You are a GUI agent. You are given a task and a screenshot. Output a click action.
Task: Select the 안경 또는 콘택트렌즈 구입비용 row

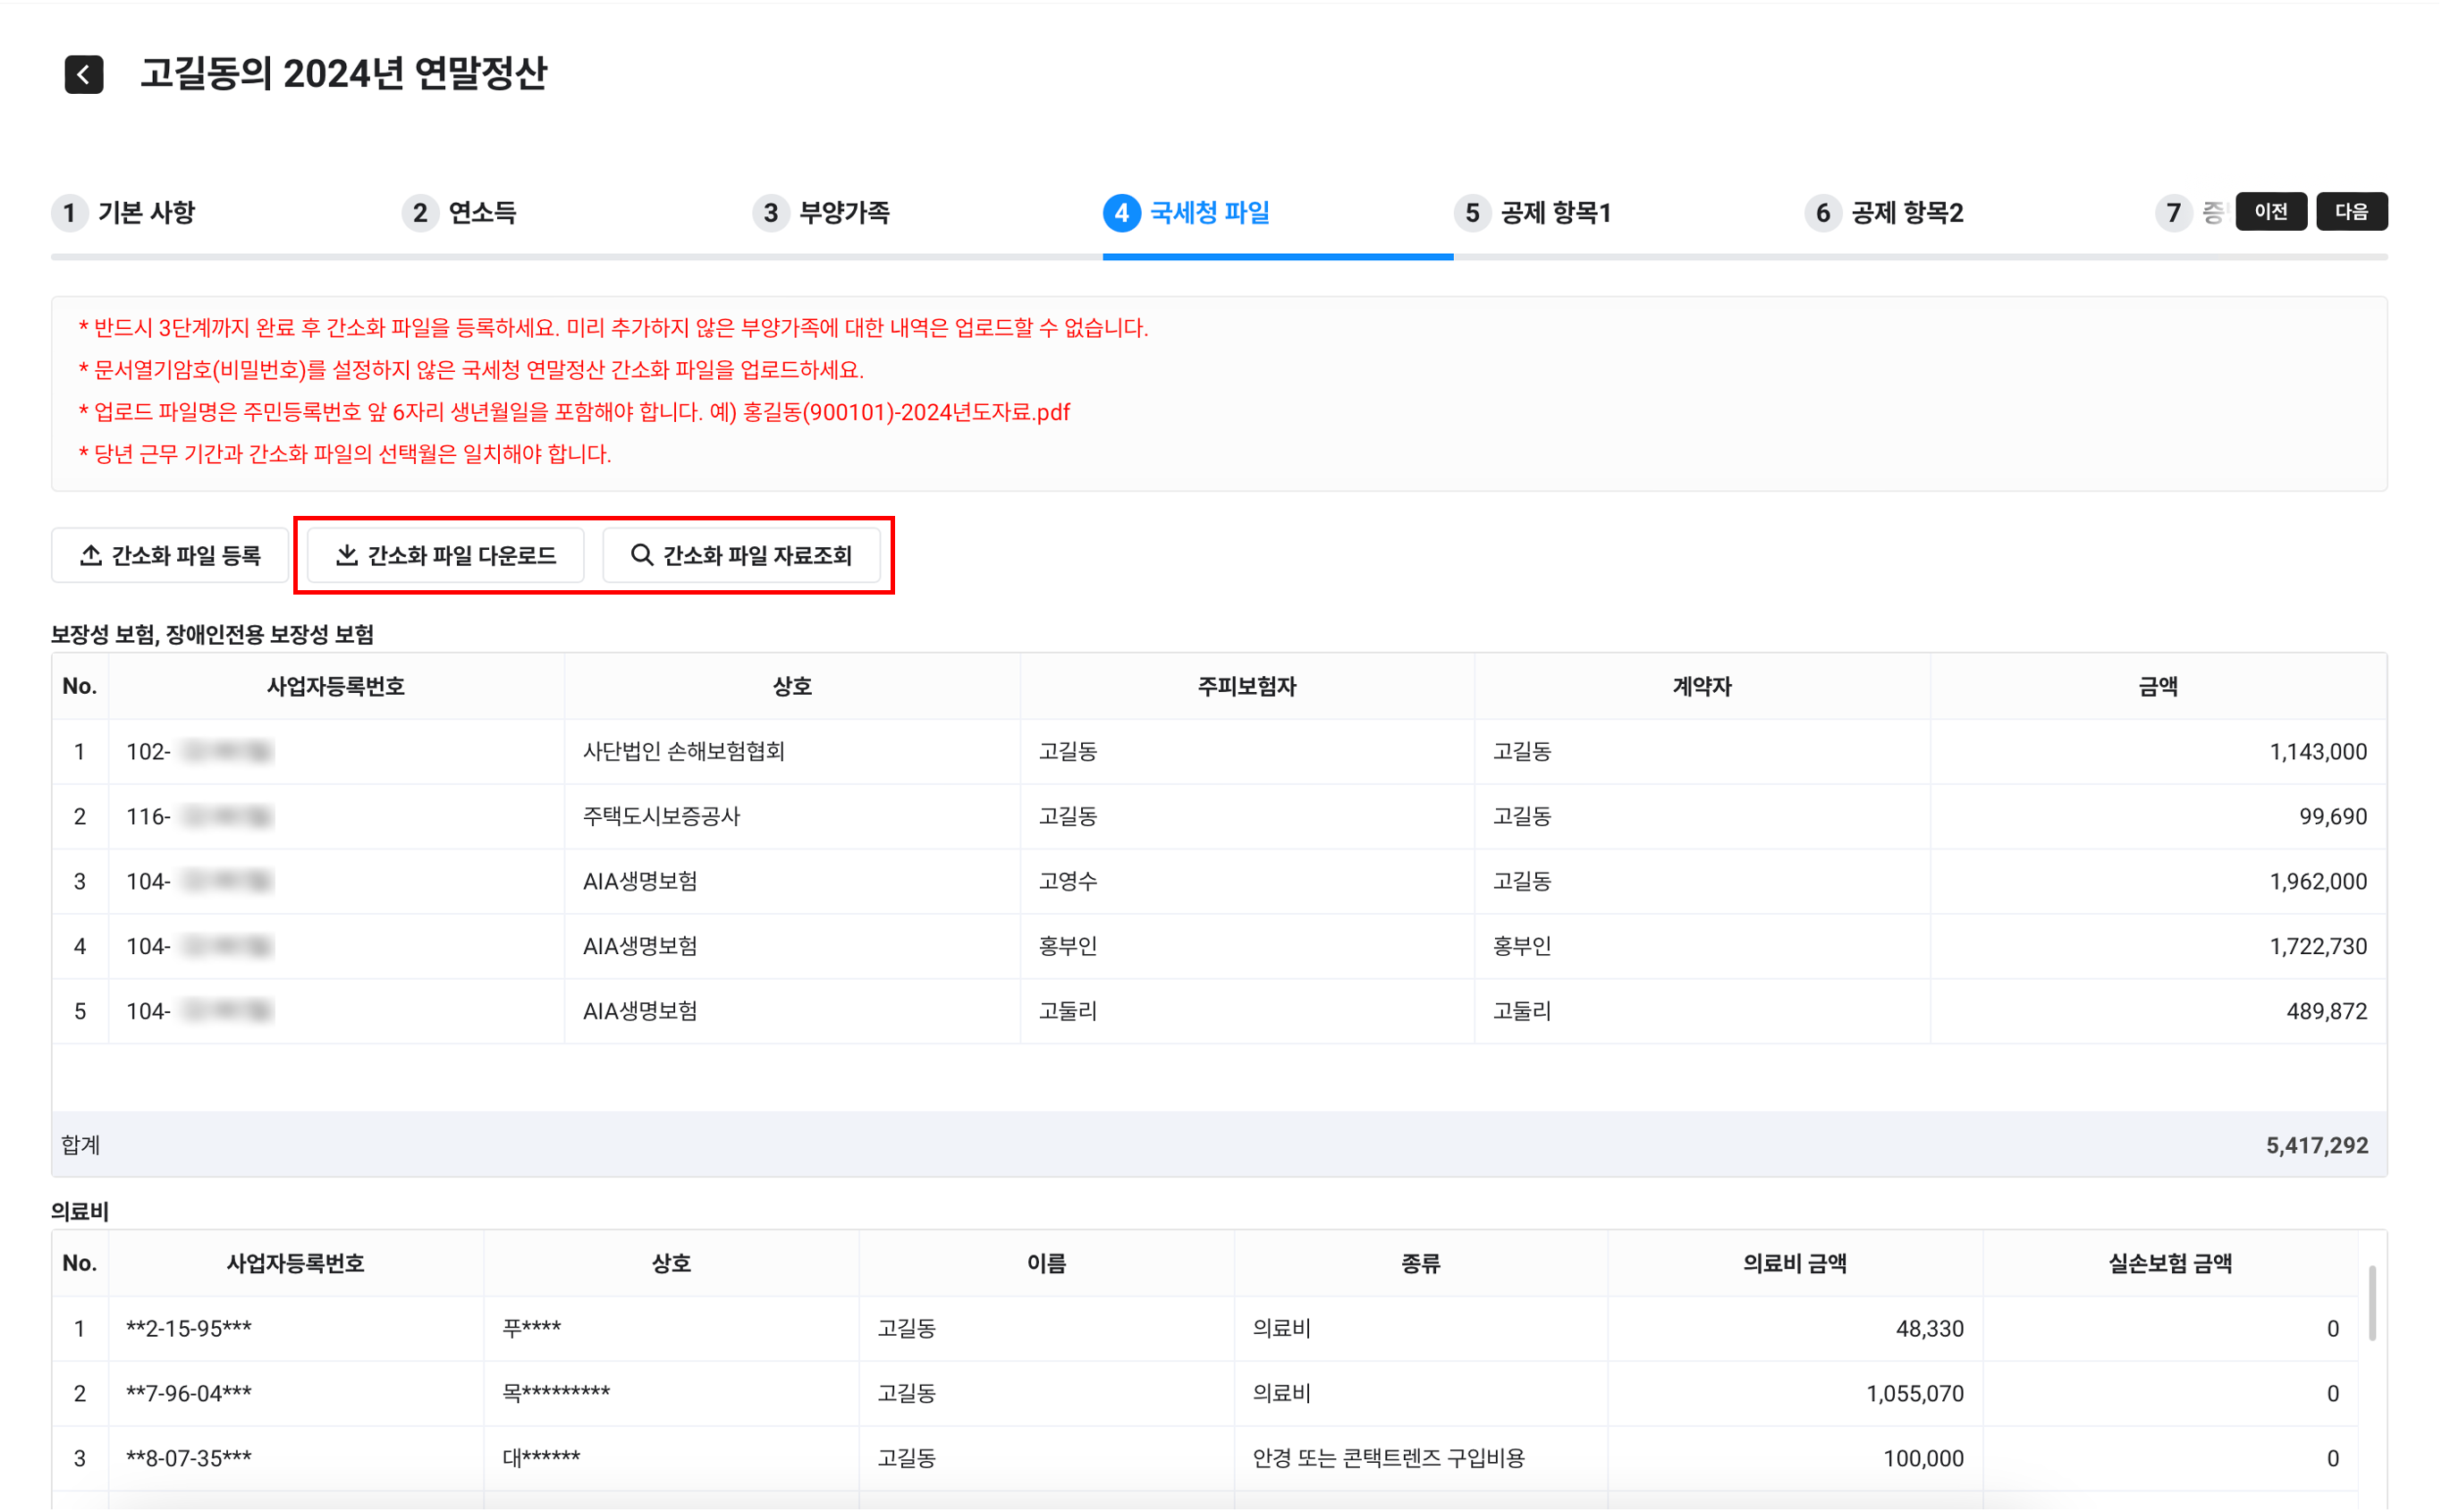click(1388, 1459)
